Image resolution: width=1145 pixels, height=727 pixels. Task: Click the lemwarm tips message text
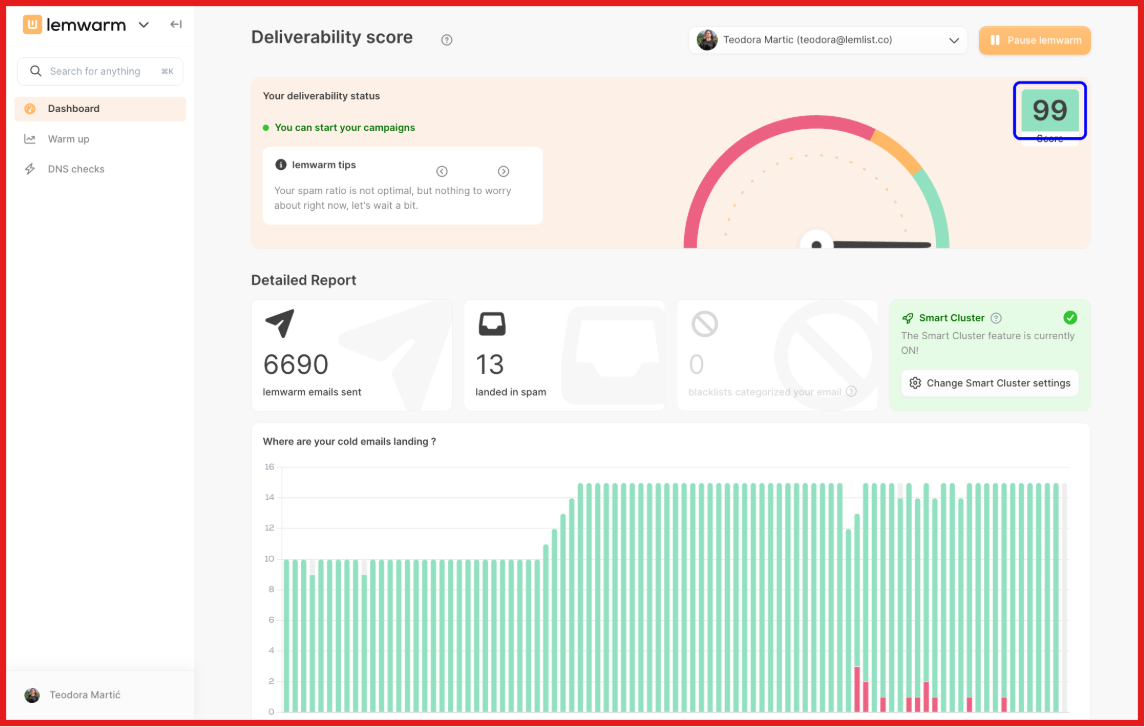pyautogui.click(x=392, y=198)
